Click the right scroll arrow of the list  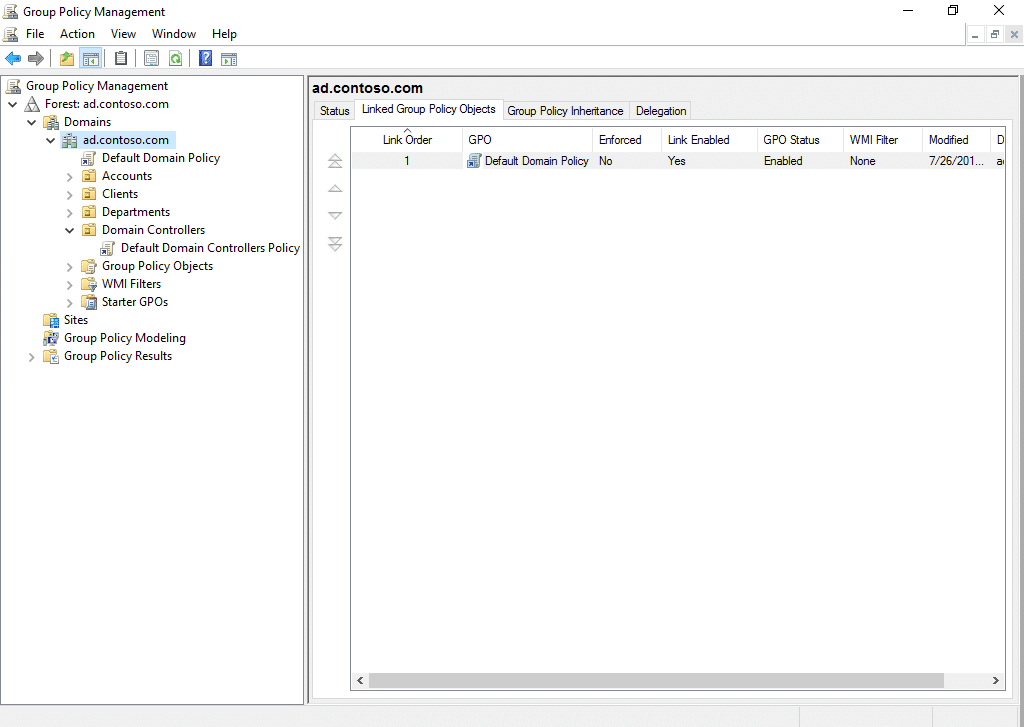tap(996, 681)
